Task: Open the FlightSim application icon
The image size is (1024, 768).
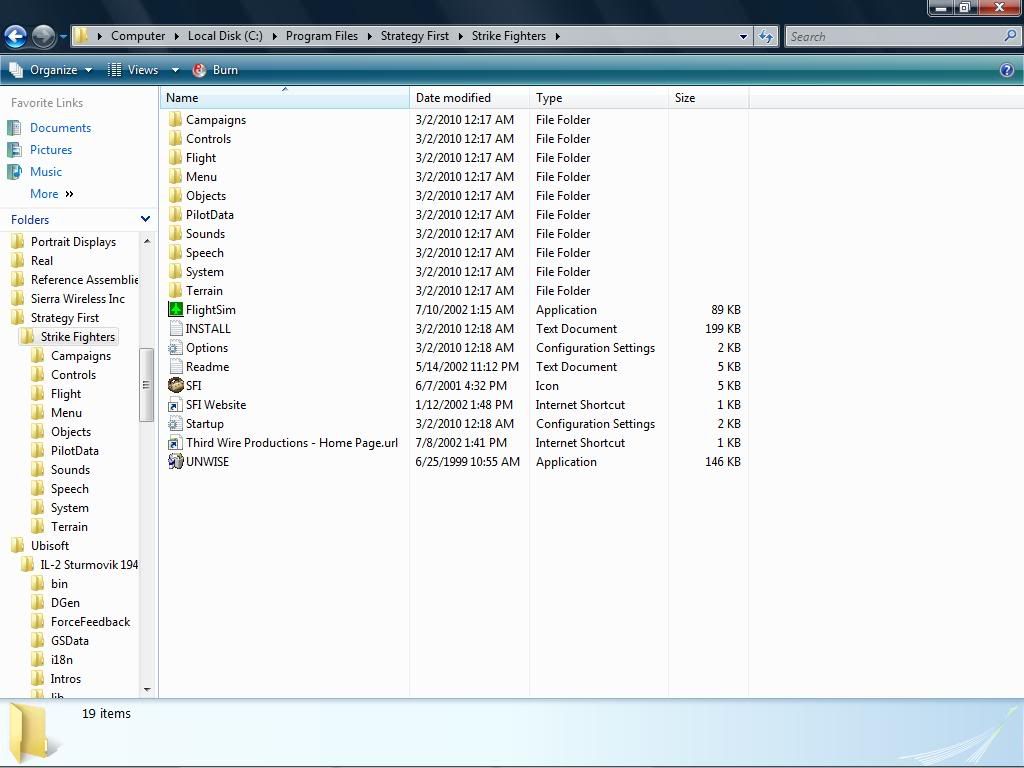Action: pyautogui.click(x=175, y=310)
